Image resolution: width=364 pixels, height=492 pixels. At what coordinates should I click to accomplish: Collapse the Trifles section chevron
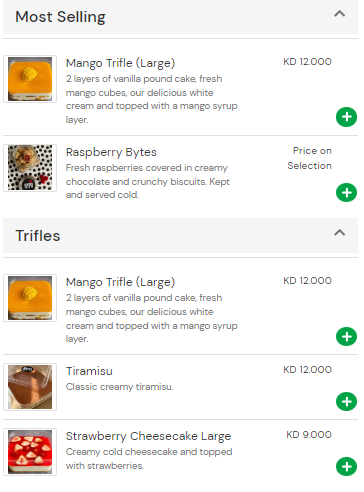coord(339,232)
